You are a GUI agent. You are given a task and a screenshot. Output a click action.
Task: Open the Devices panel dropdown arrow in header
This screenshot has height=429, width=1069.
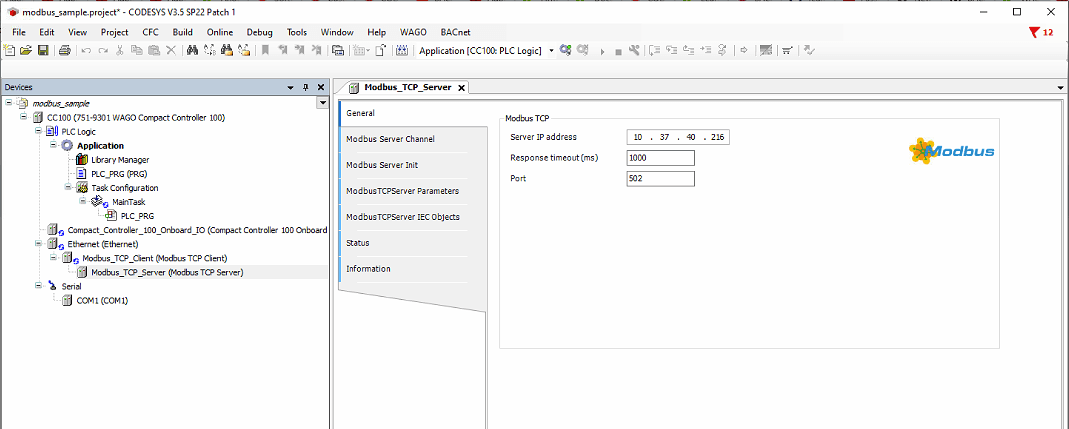pos(291,88)
